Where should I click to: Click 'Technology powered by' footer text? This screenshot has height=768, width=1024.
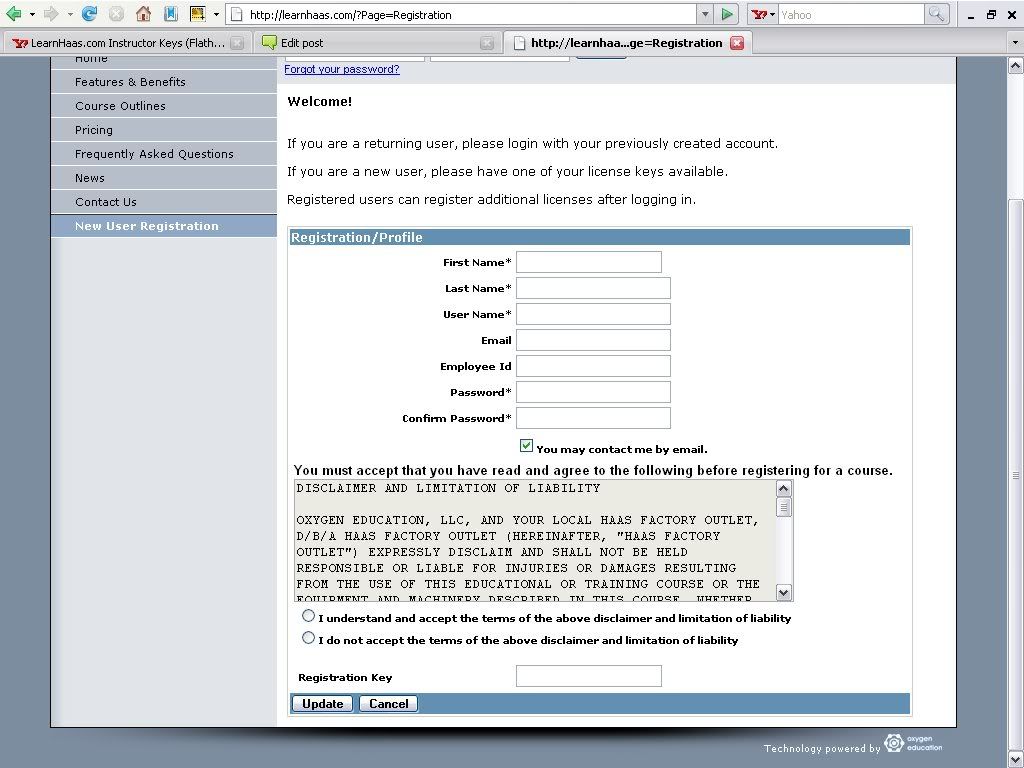(822, 748)
